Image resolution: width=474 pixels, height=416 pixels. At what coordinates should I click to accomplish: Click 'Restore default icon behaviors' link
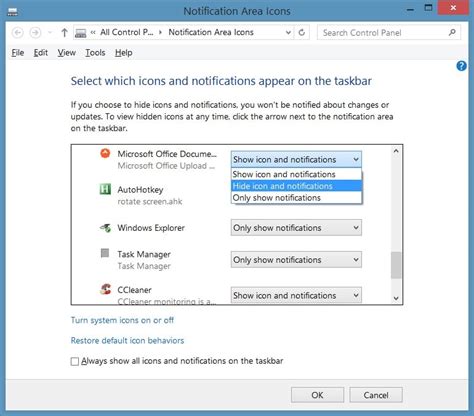click(127, 341)
